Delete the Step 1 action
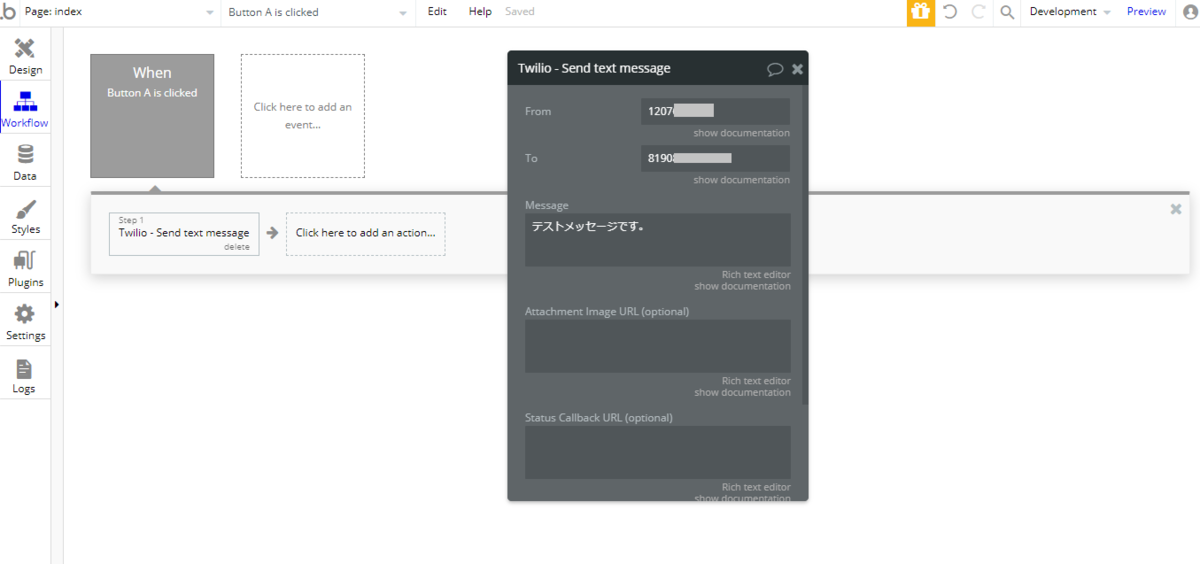 [x=237, y=247]
